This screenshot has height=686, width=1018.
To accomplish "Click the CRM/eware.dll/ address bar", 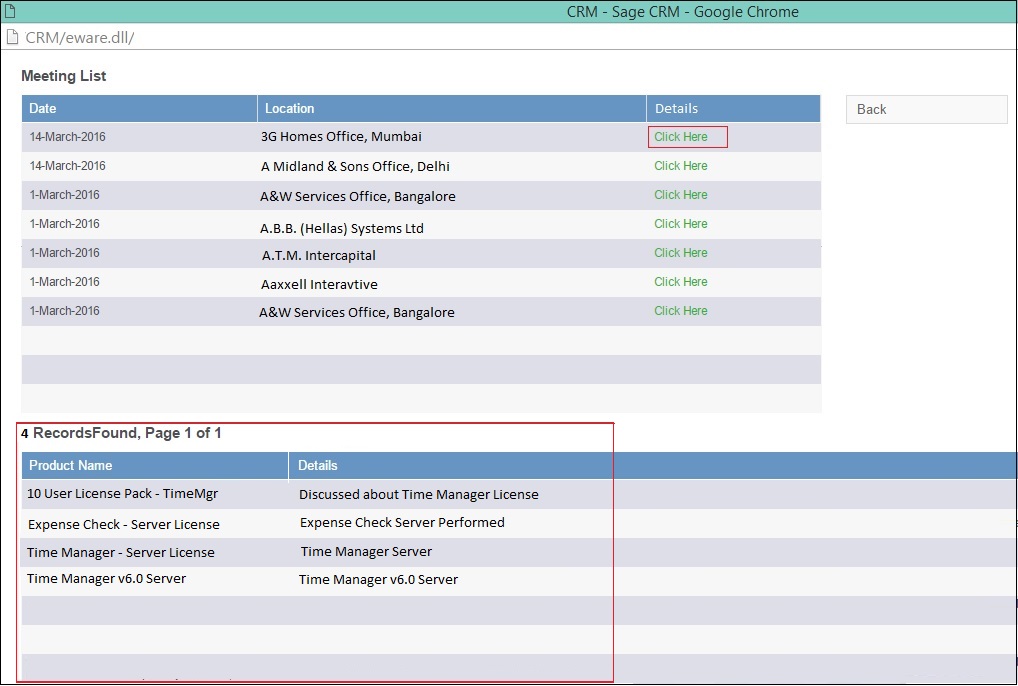I will pyautogui.click(x=80, y=37).
